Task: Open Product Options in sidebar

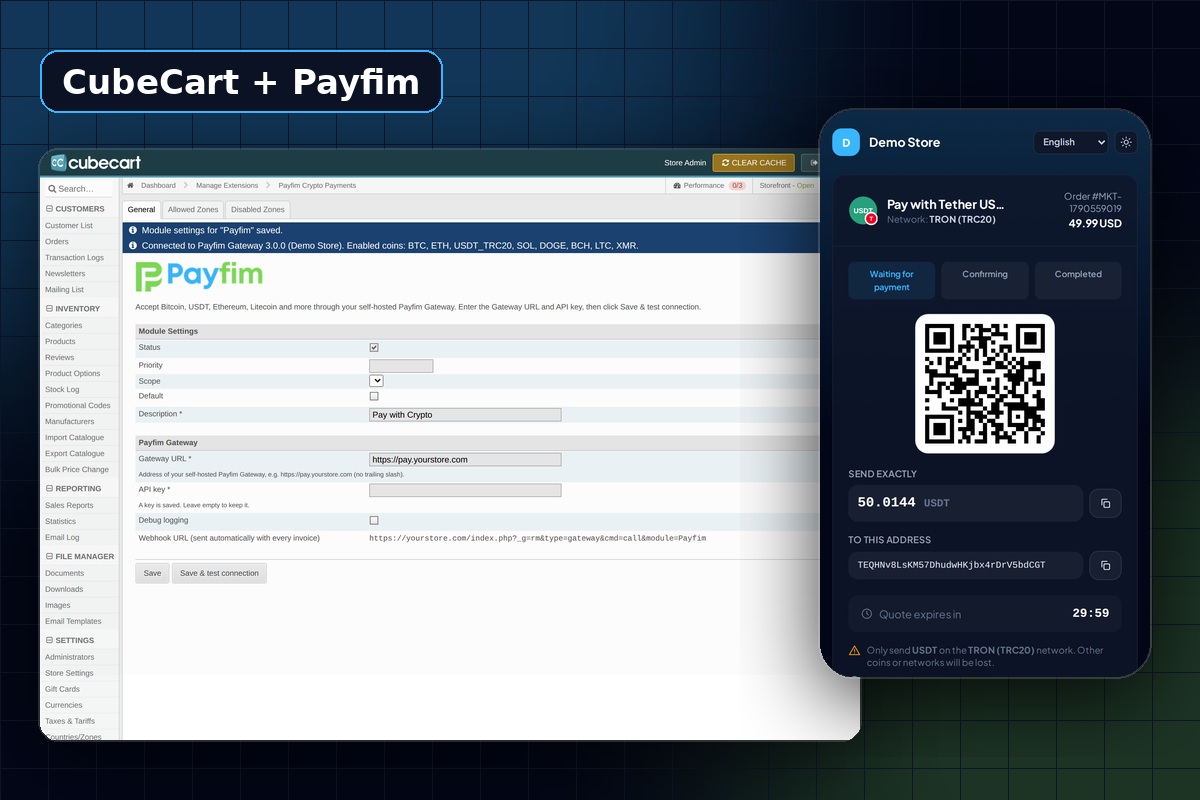Action: click(73, 374)
